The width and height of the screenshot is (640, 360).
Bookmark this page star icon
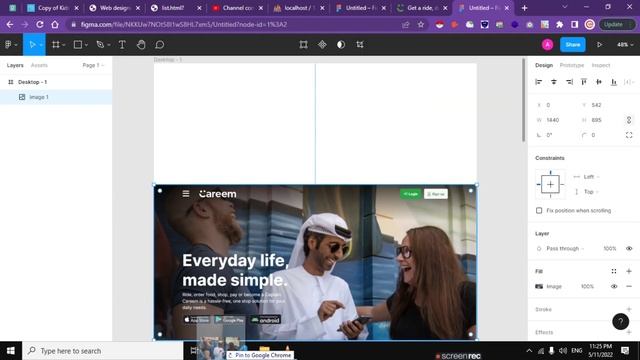[421, 24]
